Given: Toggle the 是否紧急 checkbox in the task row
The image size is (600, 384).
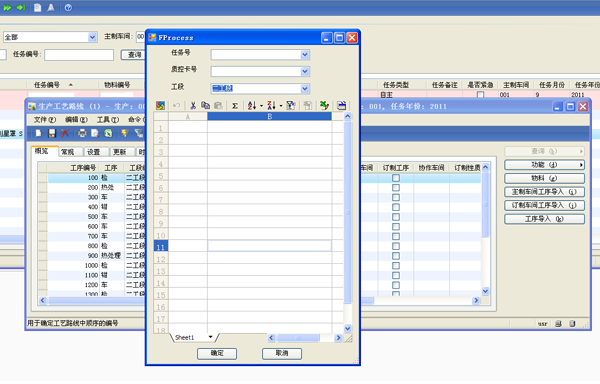Looking at the screenshot, I should point(480,94).
